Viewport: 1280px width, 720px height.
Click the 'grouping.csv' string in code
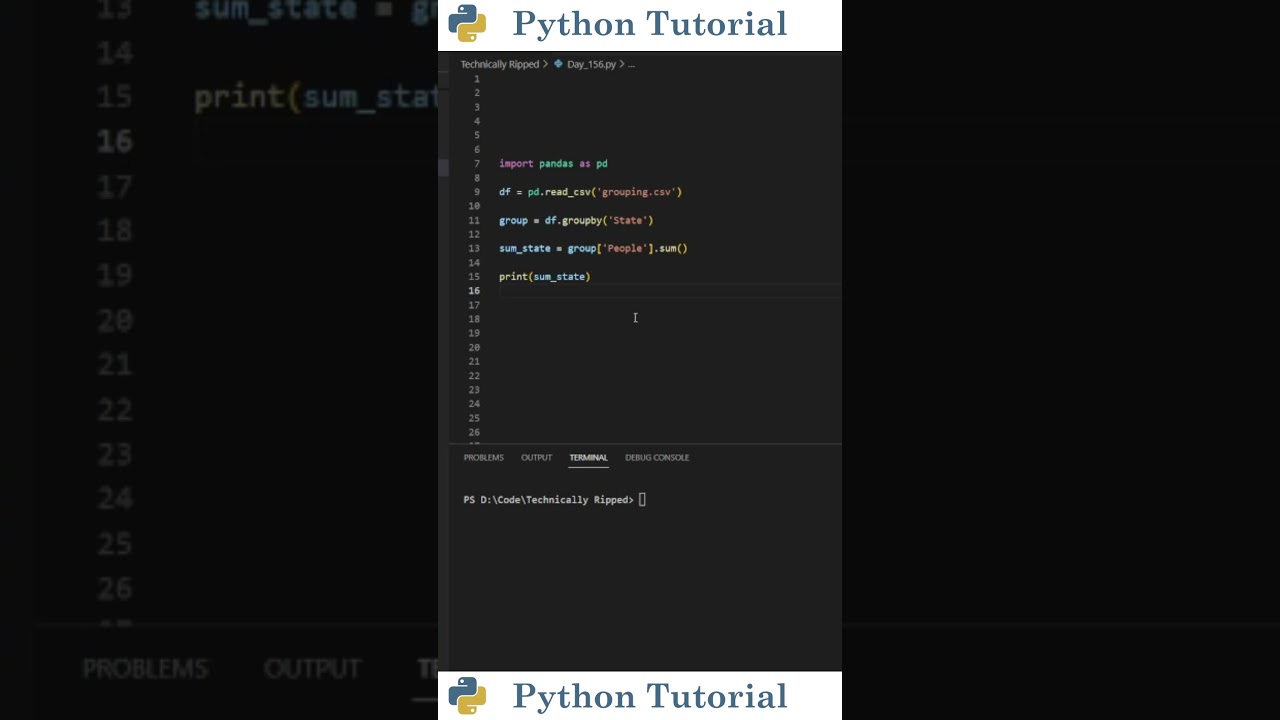(636, 192)
